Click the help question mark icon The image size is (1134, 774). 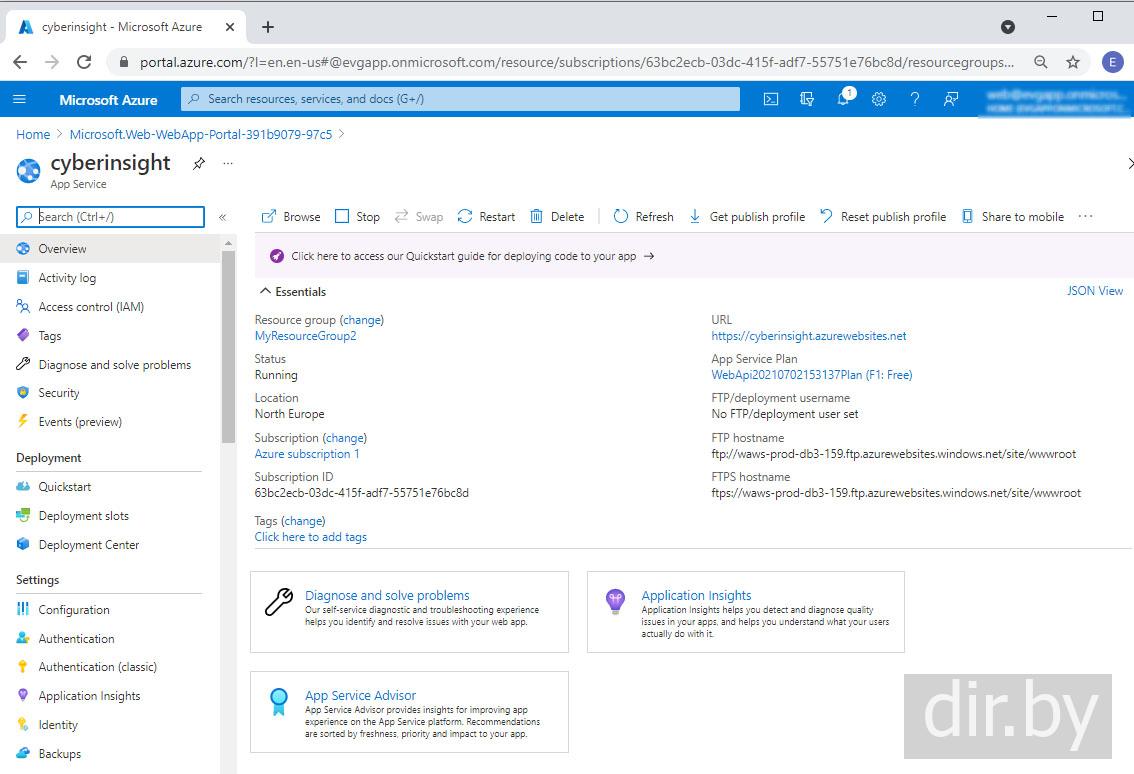point(914,99)
